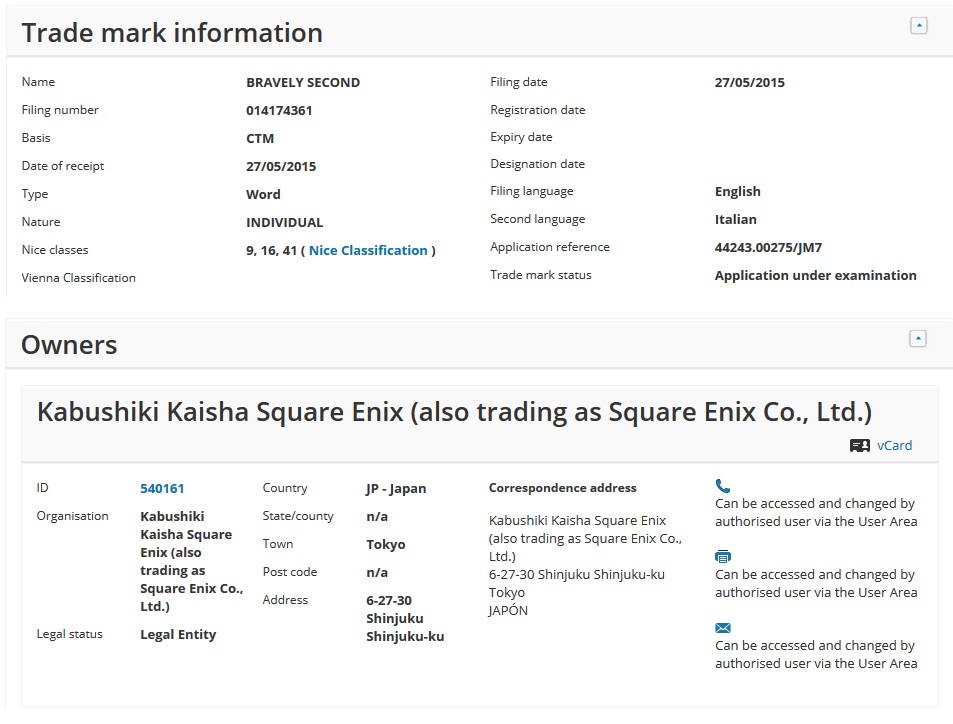
Task: Click application reference 44243.00275/JM7
Action: click(768, 248)
